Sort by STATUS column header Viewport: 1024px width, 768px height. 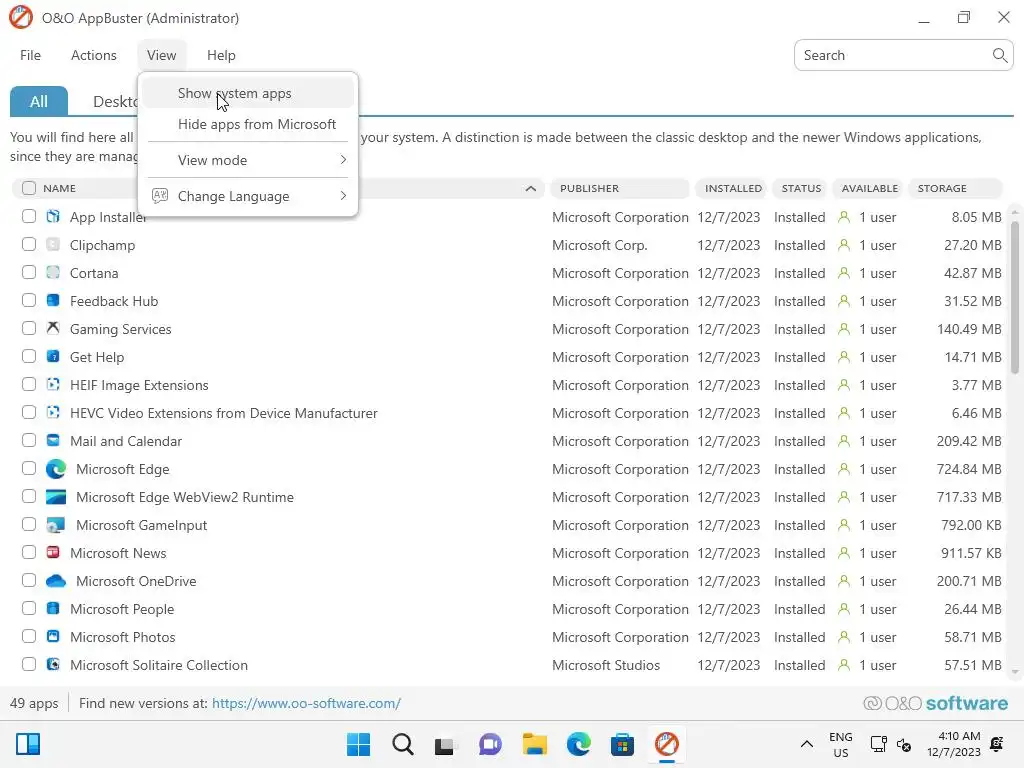(x=801, y=188)
